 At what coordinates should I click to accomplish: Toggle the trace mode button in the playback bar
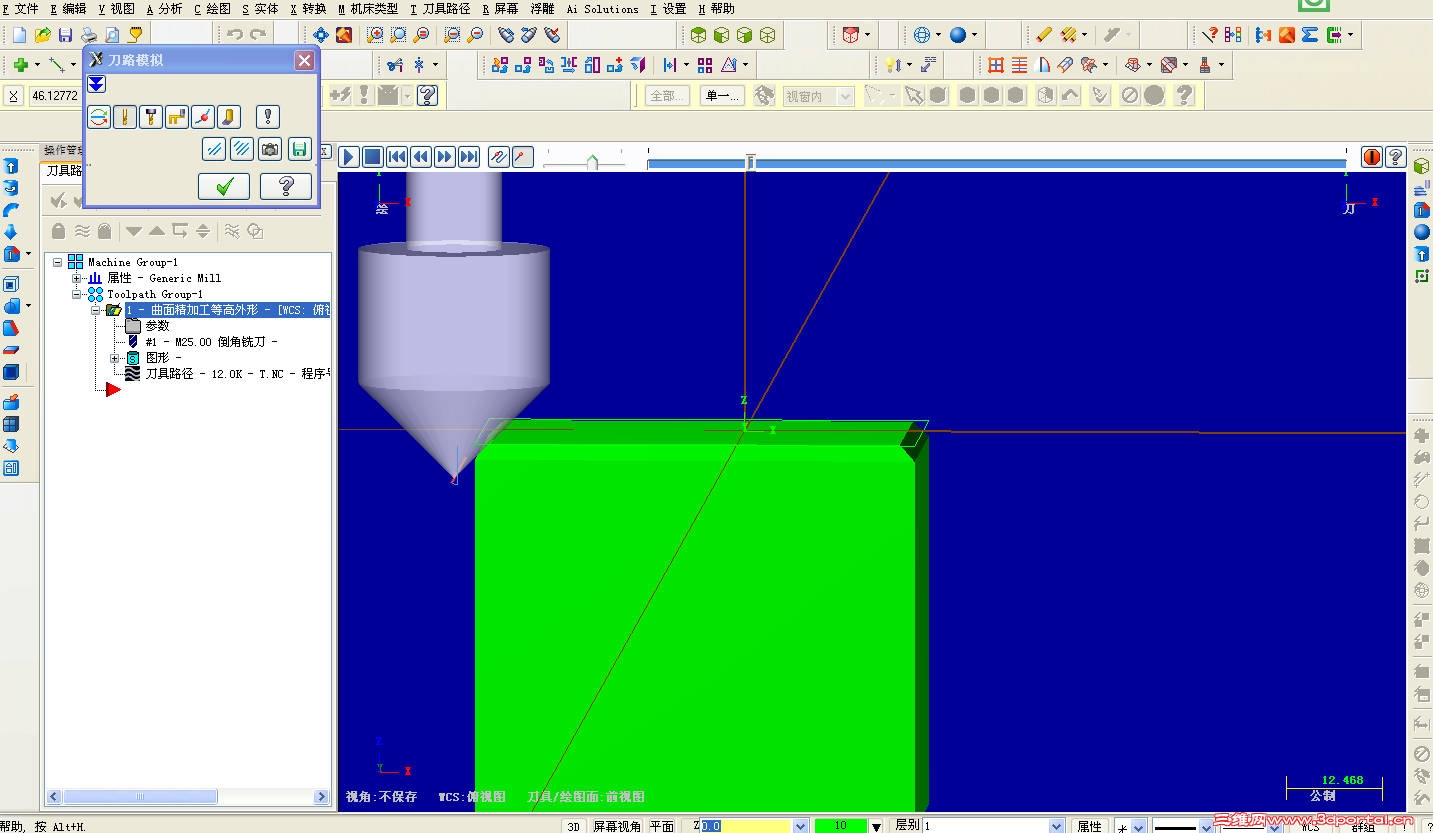click(x=499, y=157)
